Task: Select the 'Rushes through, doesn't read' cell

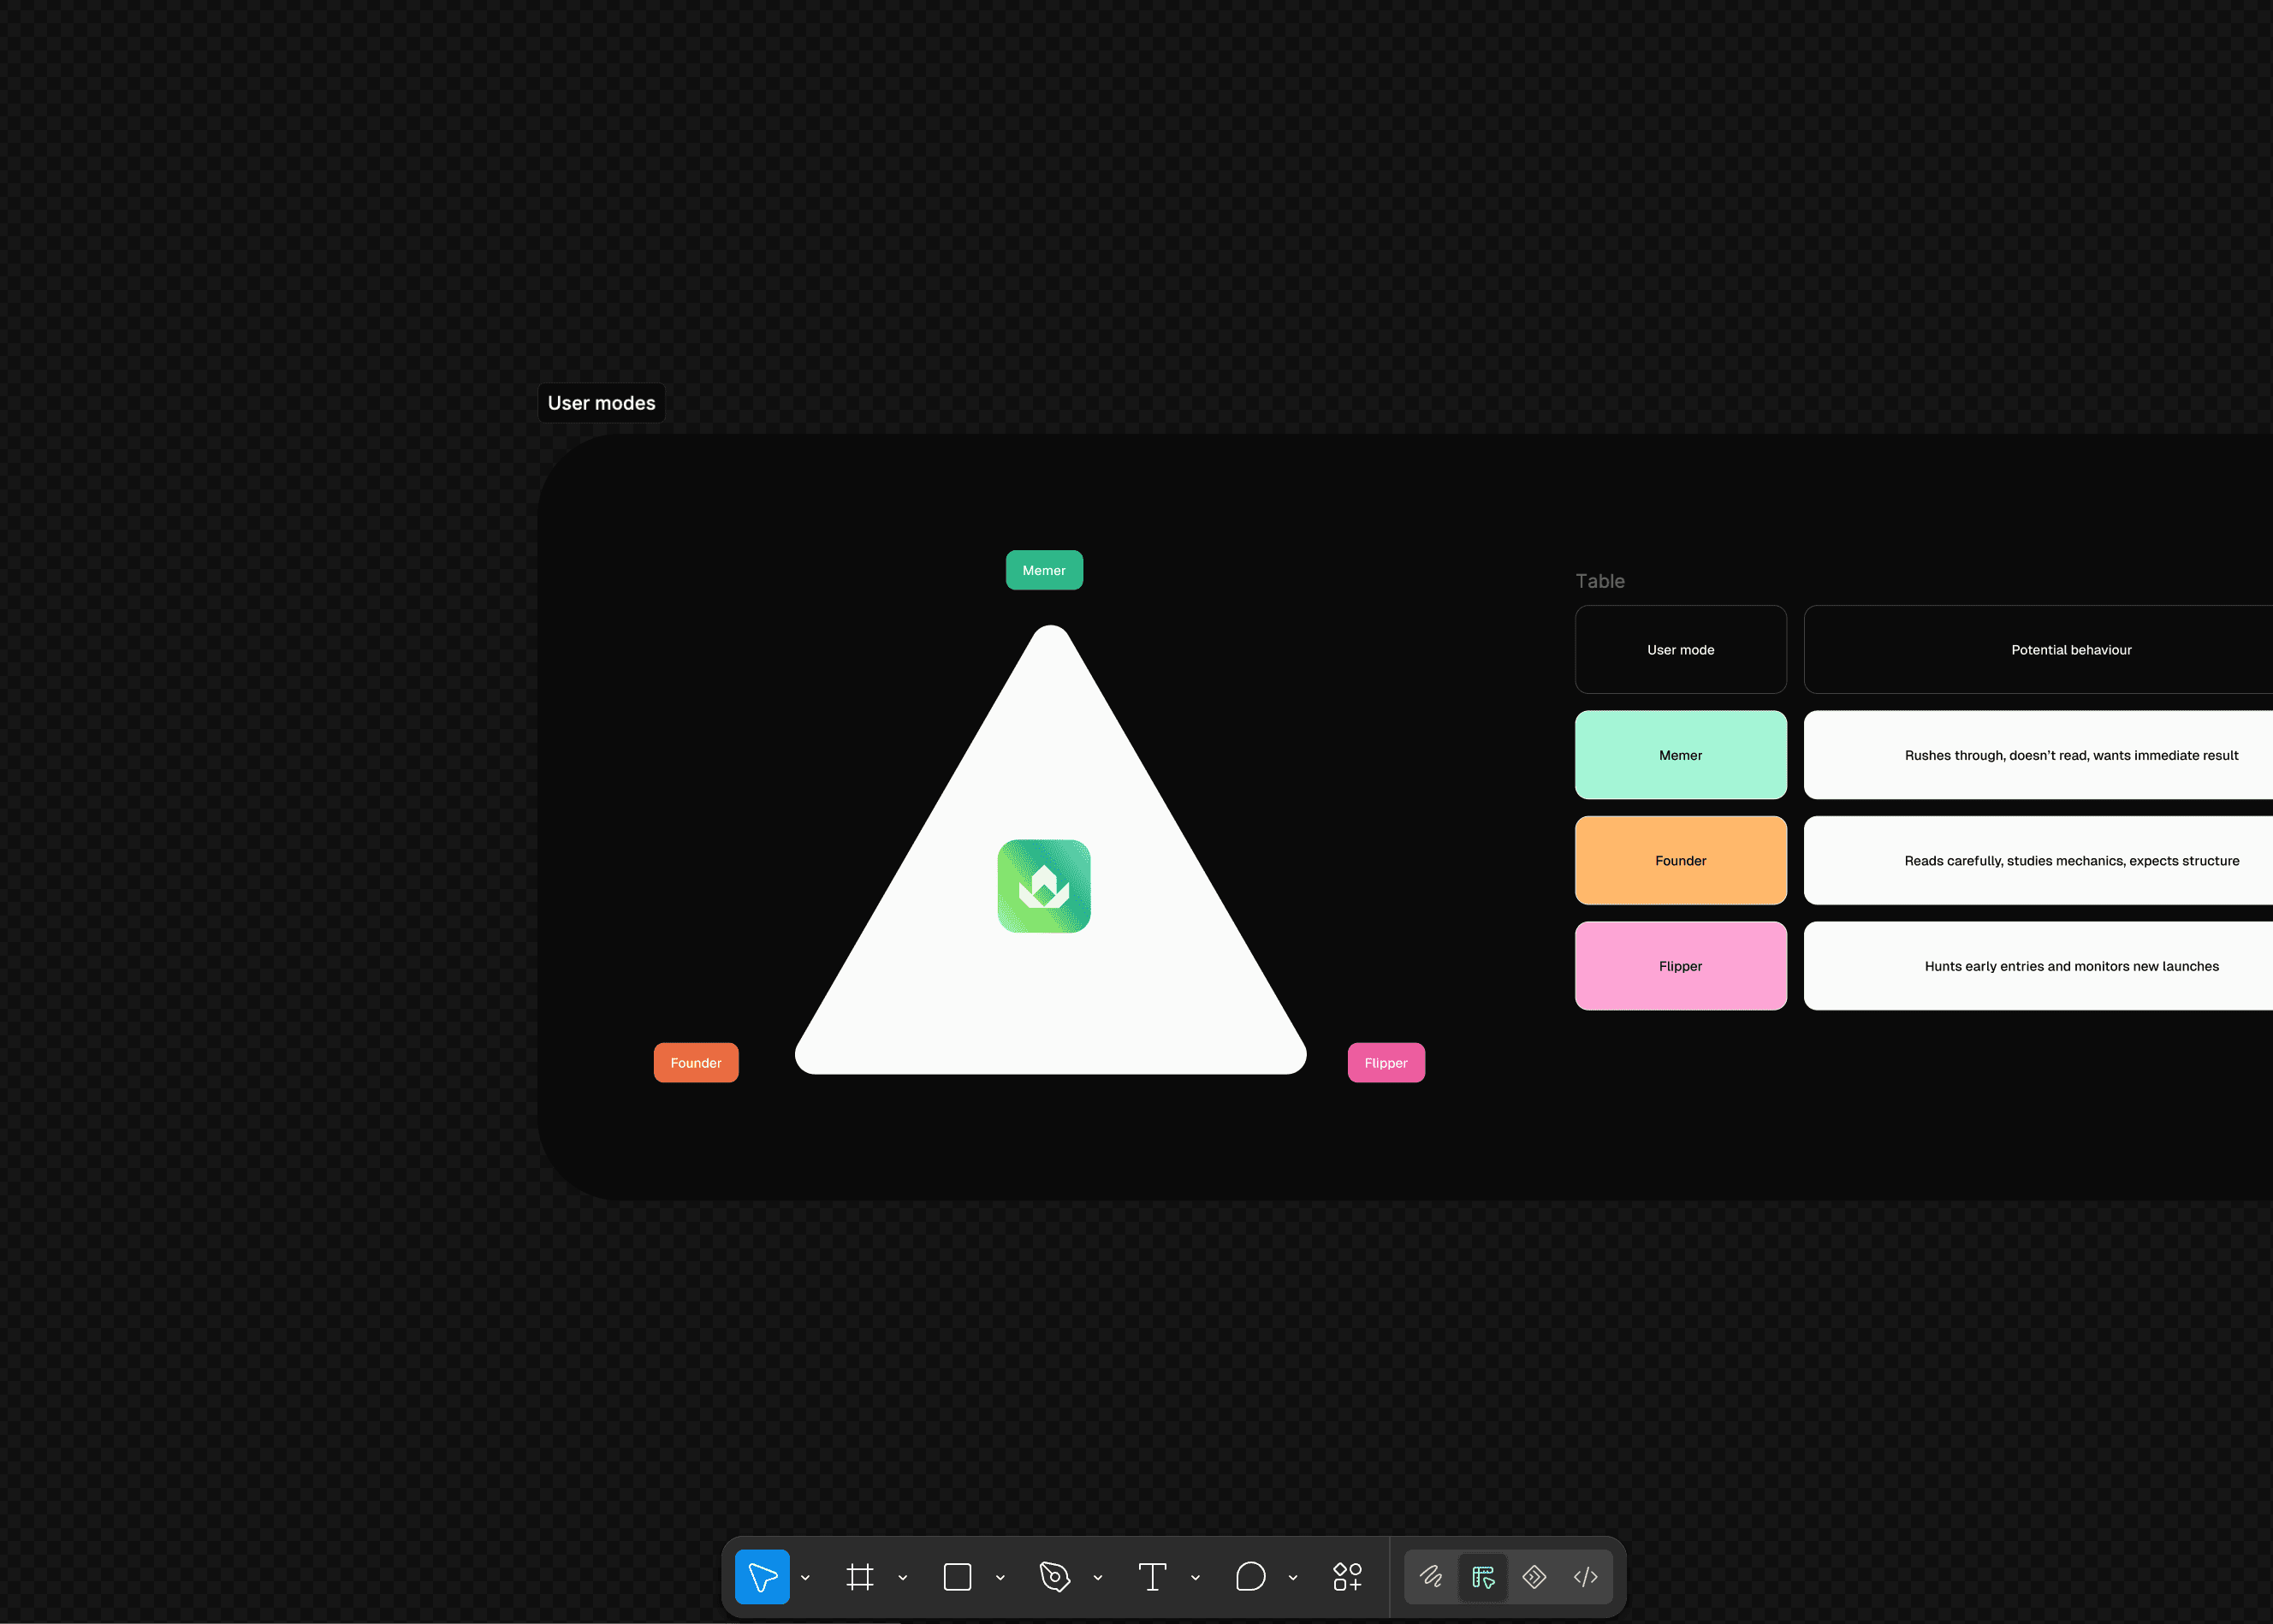Action: click(x=2038, y=755)
